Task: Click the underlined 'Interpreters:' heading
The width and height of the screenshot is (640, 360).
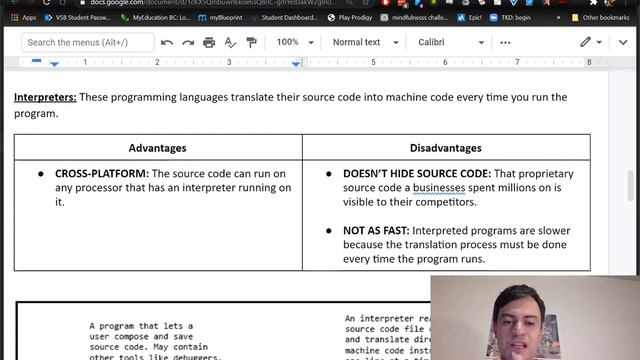Action: 45,97
